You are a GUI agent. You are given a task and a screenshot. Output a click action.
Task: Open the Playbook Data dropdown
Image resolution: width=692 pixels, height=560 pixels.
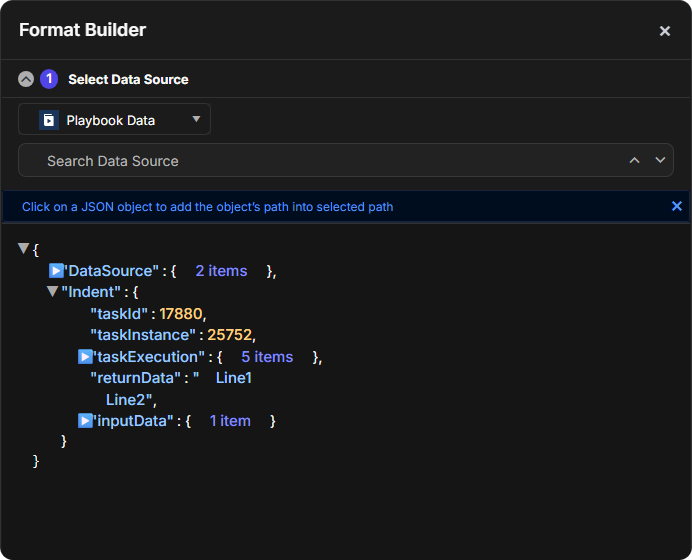(x=114, y=119)
